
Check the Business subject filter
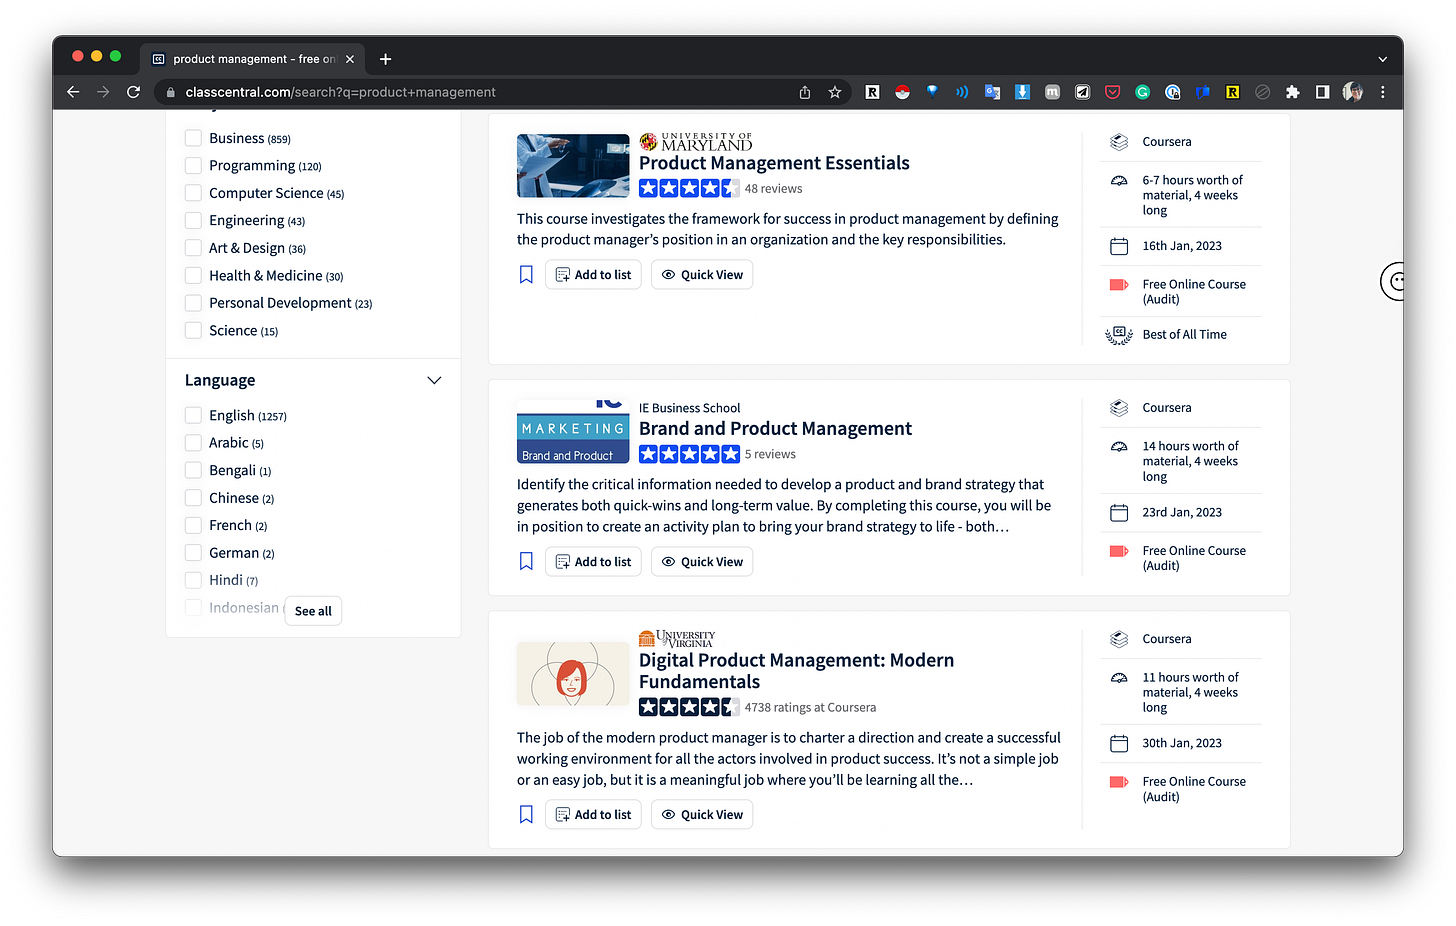tap(193, 138)
